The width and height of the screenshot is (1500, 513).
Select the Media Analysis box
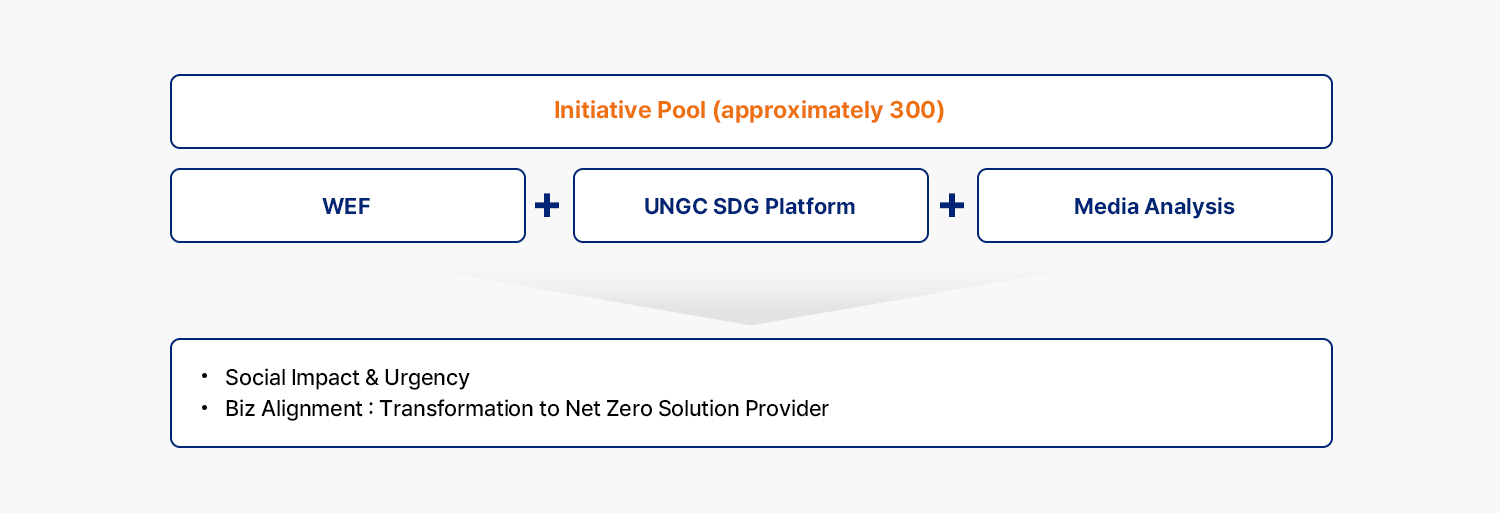tap(1155, 205)
